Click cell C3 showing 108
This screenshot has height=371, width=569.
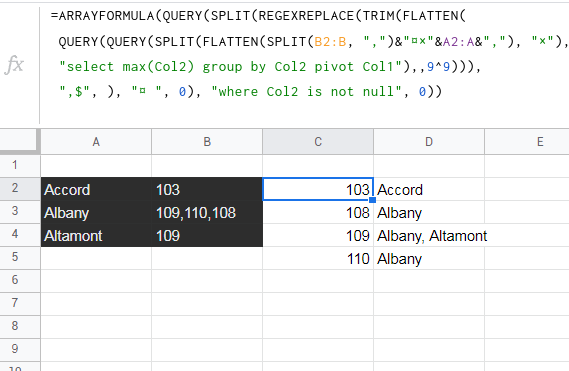coord(318,212)
